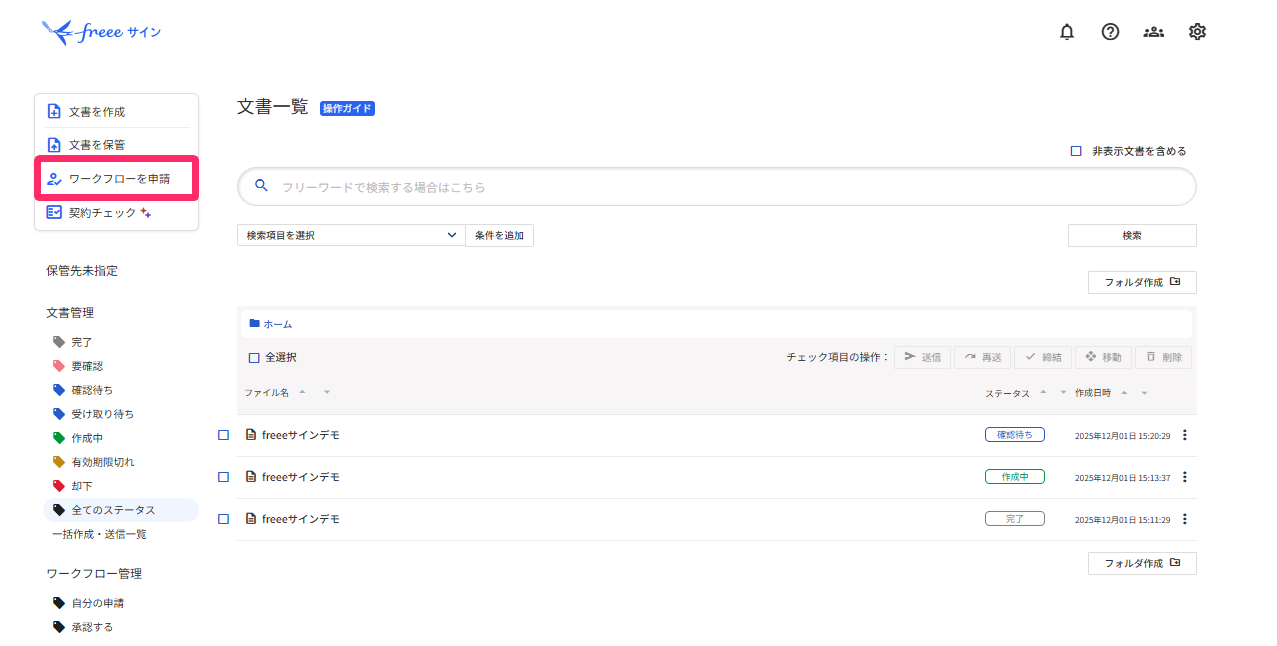The width and height of the screenshot is (1277, 646).
Task: Select 文書を保管 in the sidebar menu
Action: (x=97, y=145)
